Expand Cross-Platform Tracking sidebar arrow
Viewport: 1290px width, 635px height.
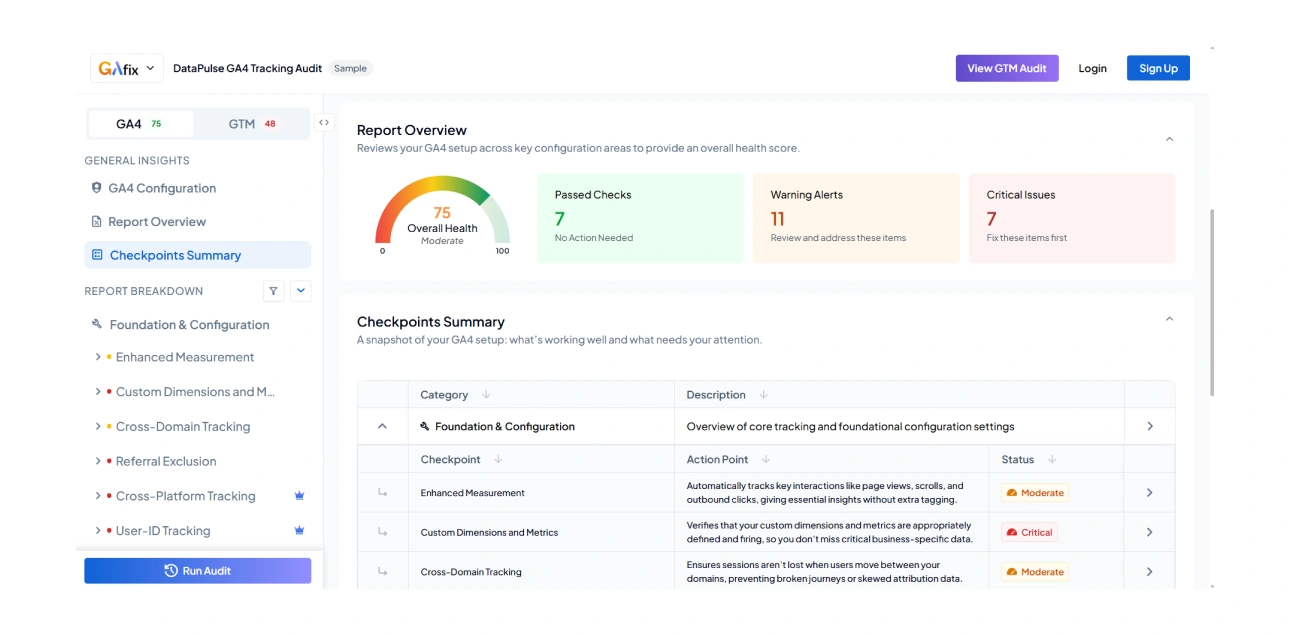tap(98, 496)
